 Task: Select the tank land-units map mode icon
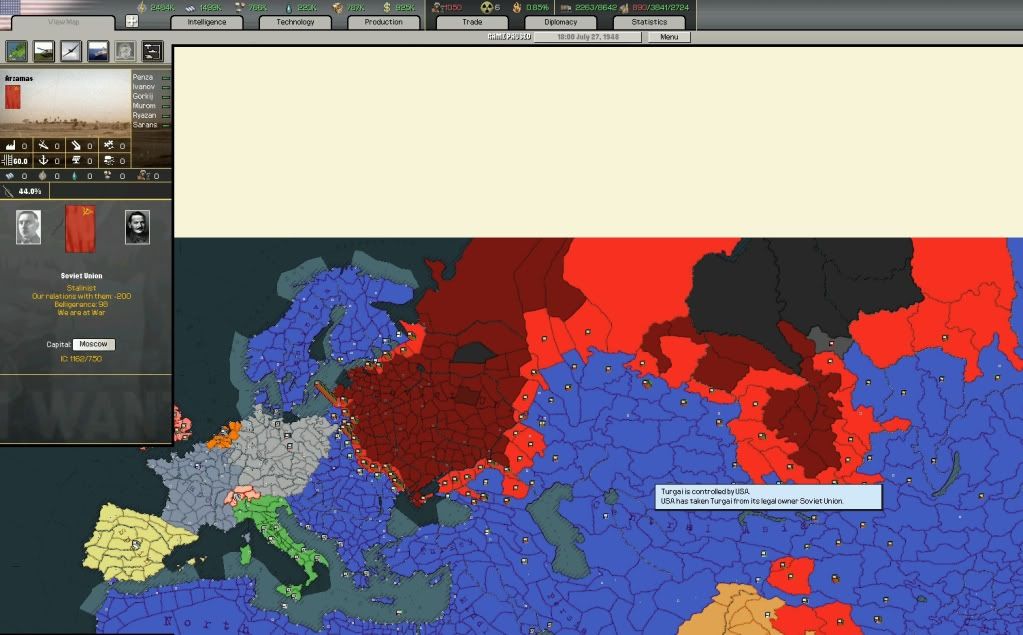44,50
